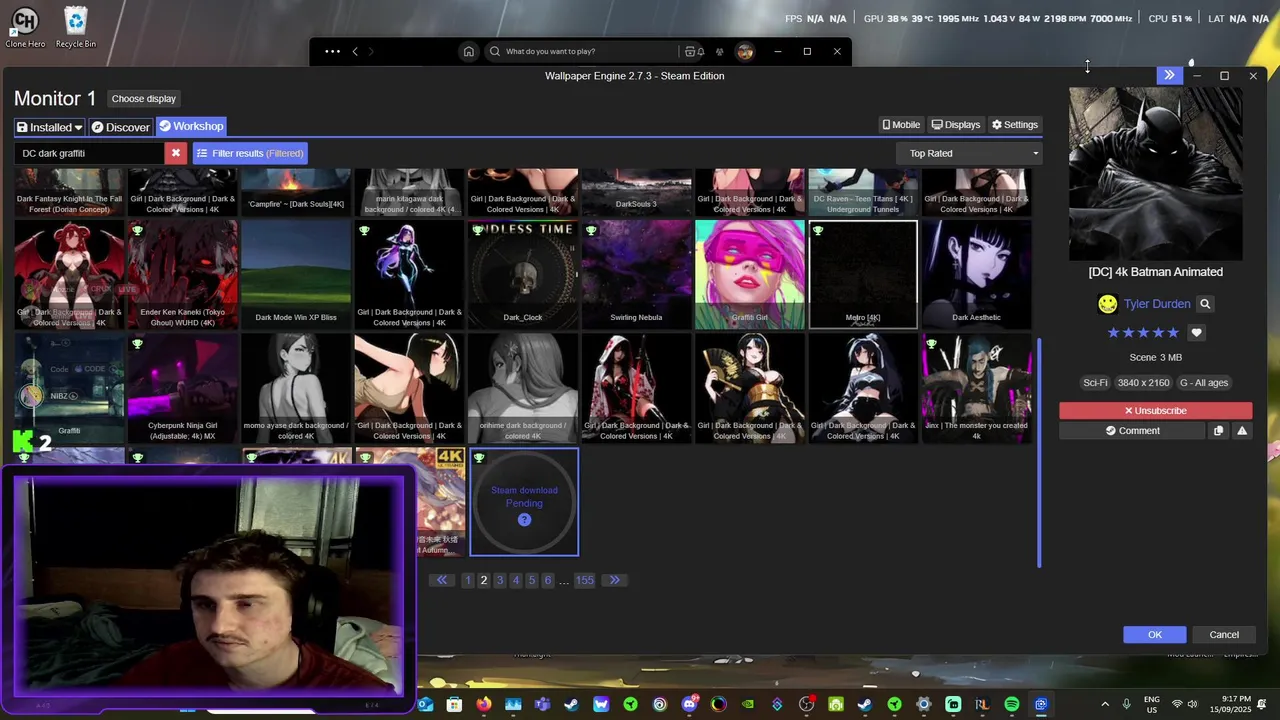Select the Jinx monster you created wallpaper
1280x720 pixels.
[976, 388]
